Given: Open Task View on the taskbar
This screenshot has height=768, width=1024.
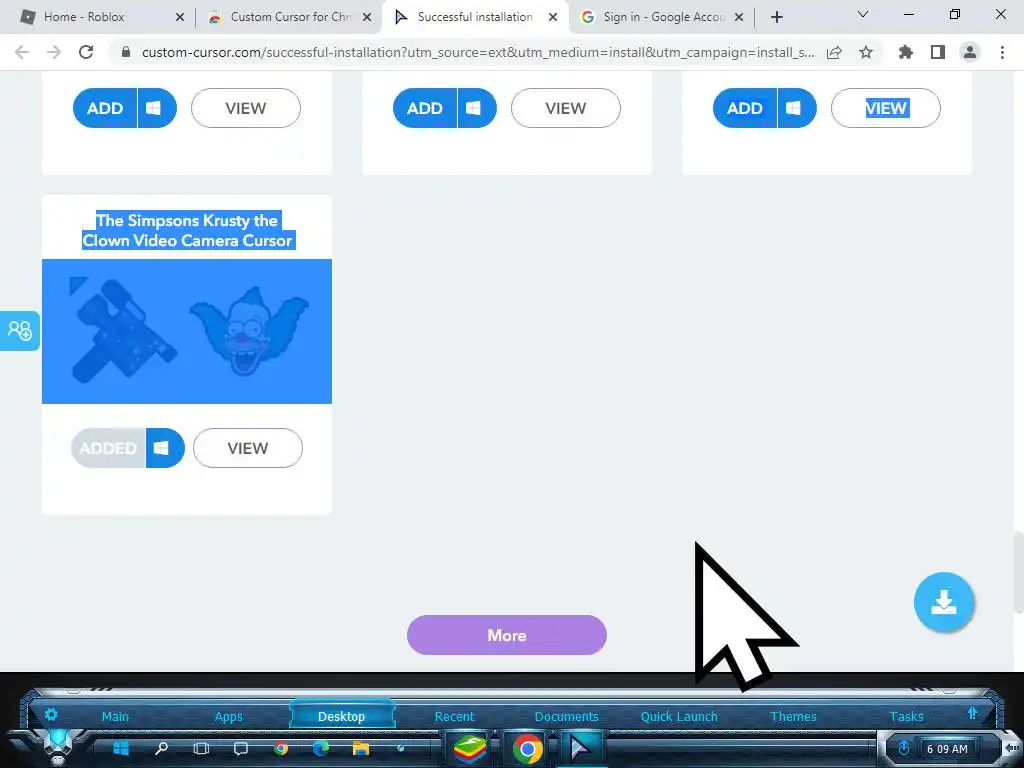Looking at the screenshot, I should pyautogui.click(x=201, y=748).
